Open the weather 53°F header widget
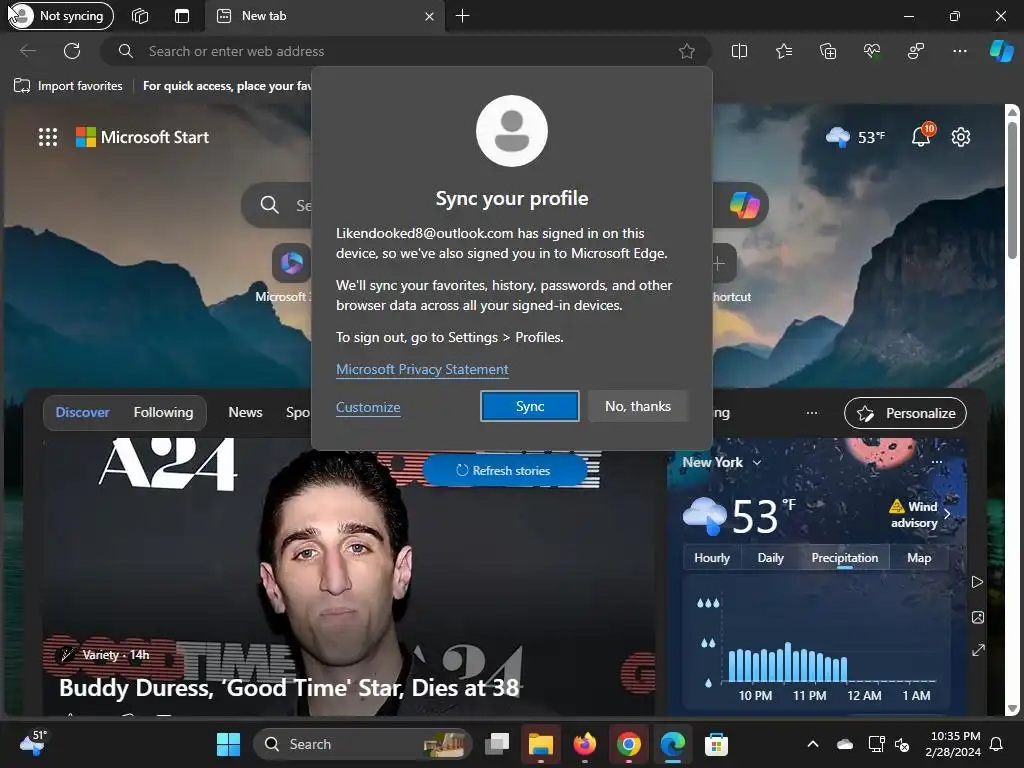Screen dimensions: 1024x768 [x=855, y=137]
